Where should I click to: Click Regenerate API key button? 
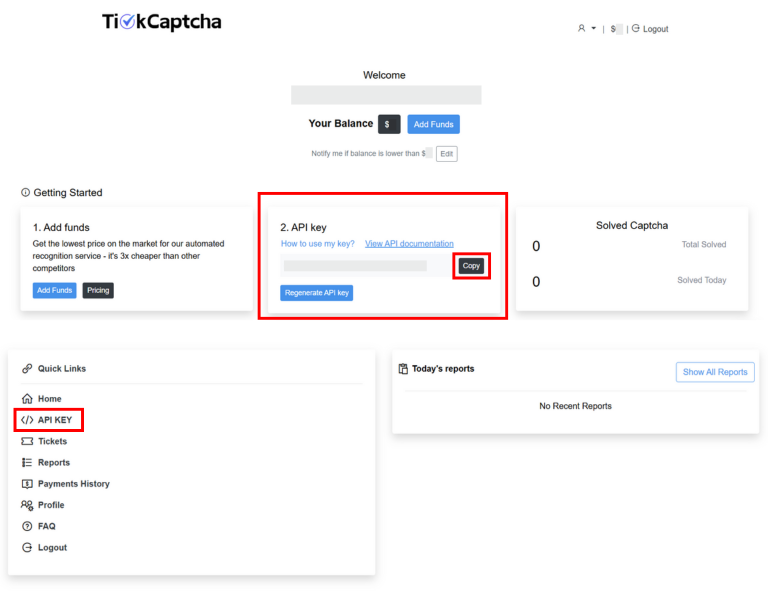316,293
